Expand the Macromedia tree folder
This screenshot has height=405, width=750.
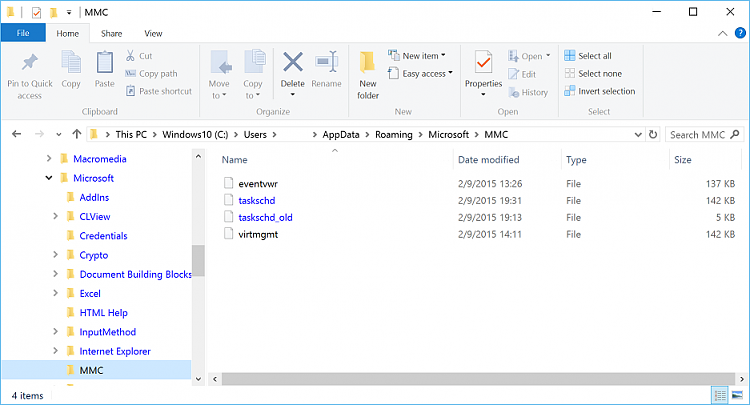(x=49, y=158)
